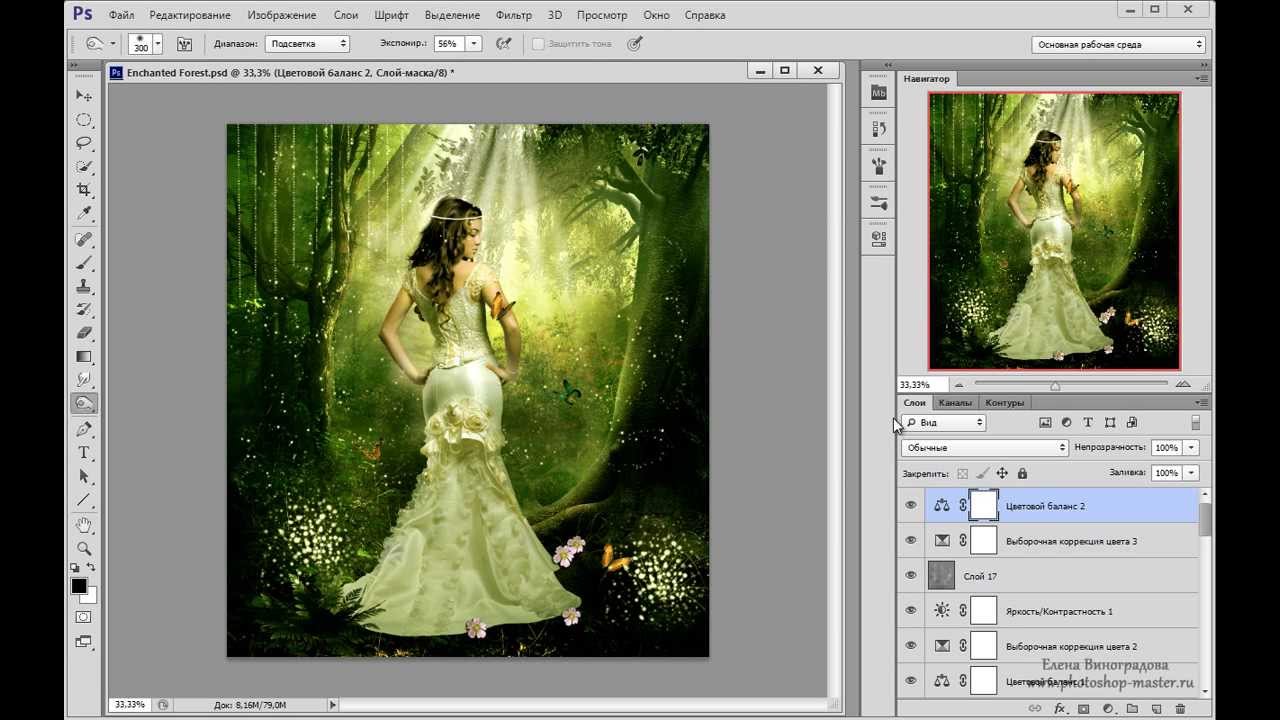Hide the Выборочная коррекция цвета 3 layer
The width and height of the screenshot is (1280, 720).
910,541
